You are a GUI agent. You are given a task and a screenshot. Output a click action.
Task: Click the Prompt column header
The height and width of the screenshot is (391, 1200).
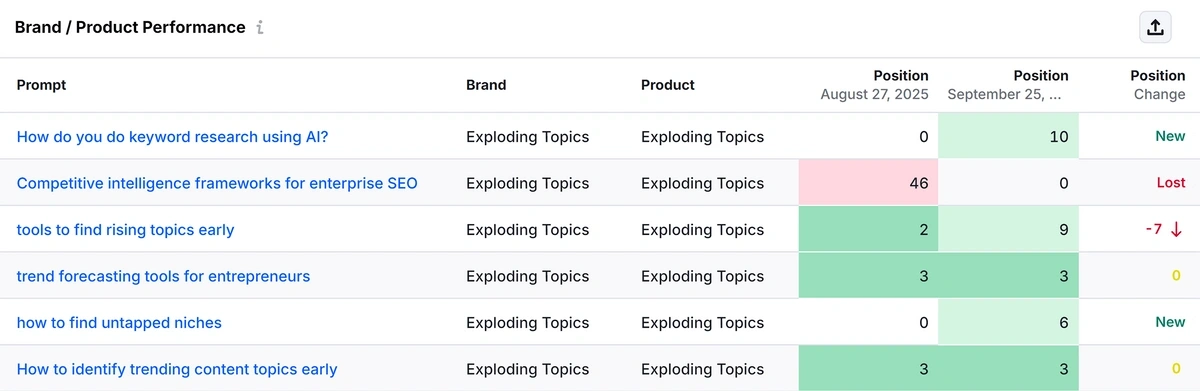(41, 85)
